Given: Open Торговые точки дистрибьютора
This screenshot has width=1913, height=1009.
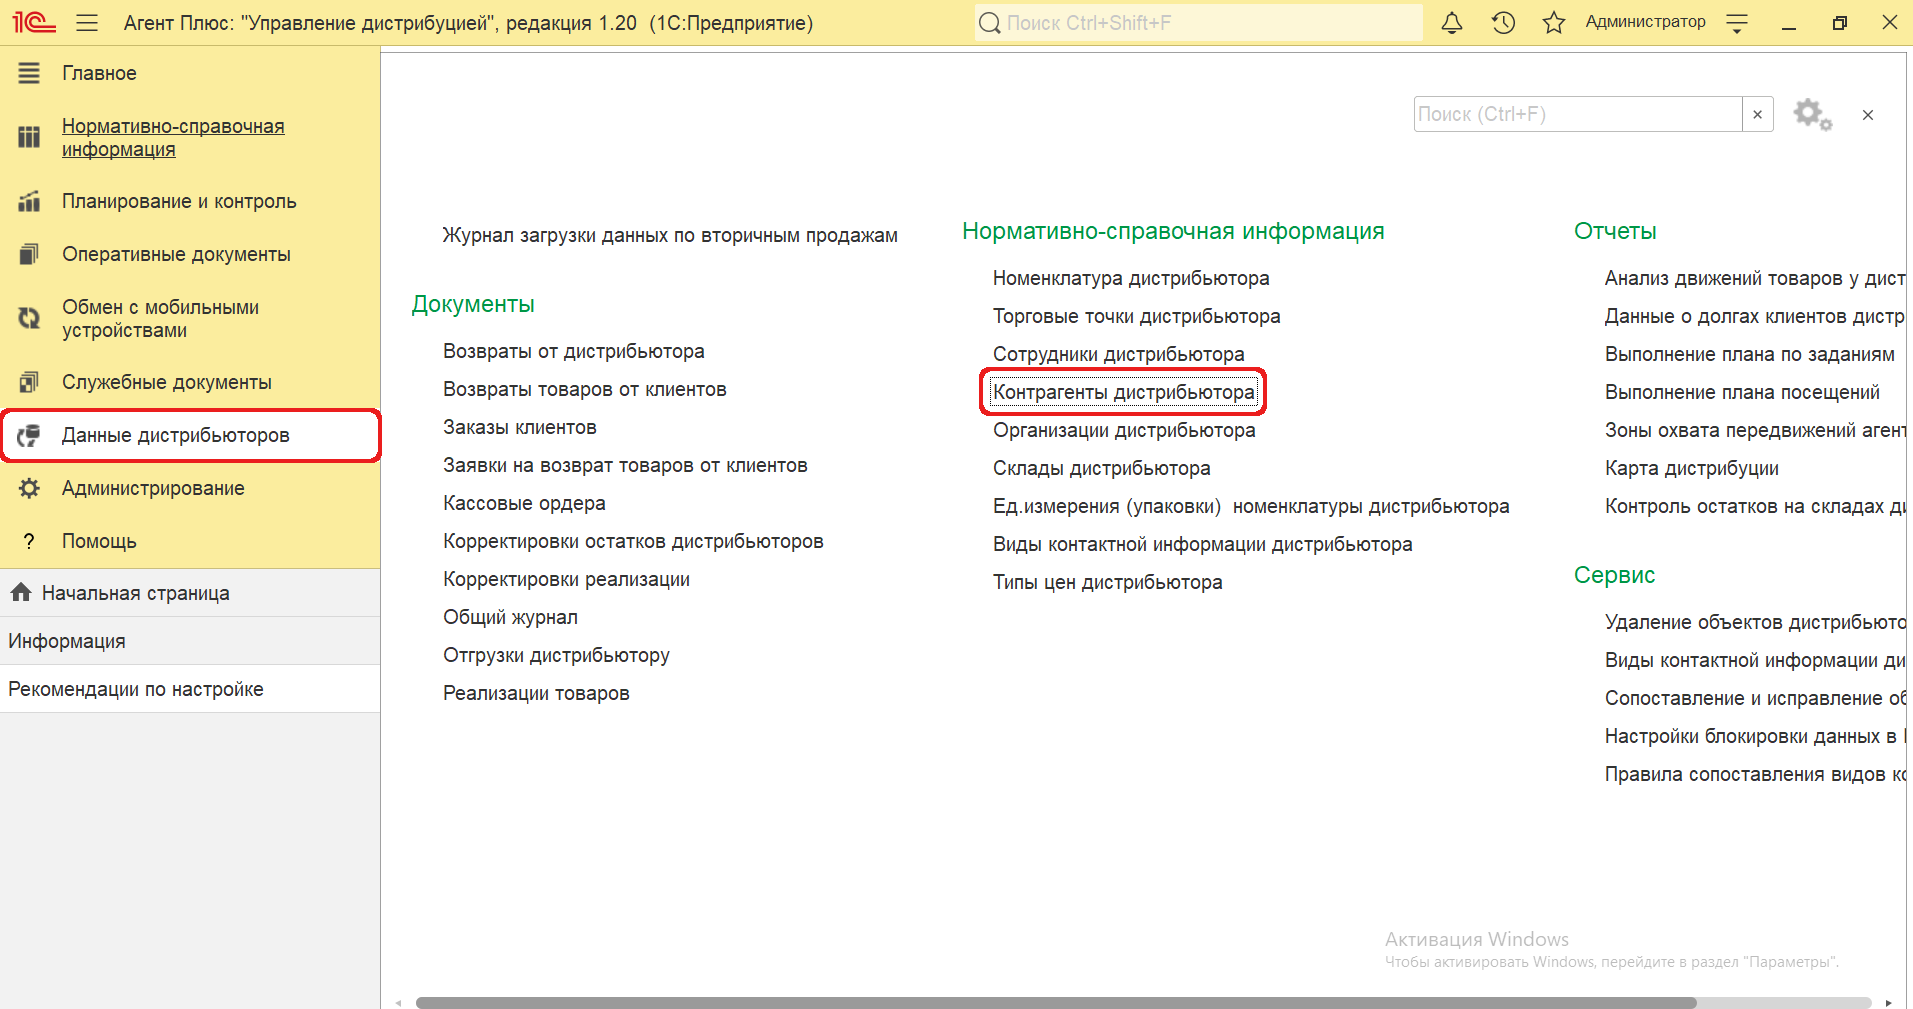Looking at the screenshot, I should [x=1136, y=317].
